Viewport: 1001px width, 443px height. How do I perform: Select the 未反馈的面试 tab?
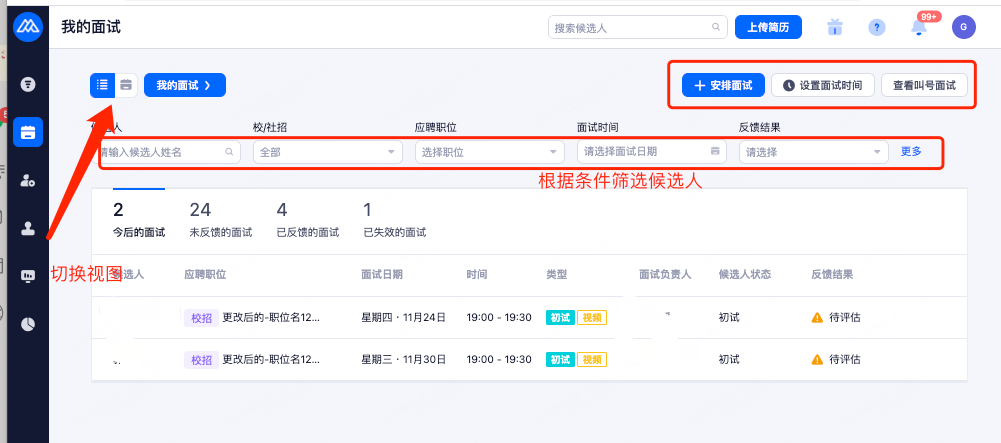[220, 219]
